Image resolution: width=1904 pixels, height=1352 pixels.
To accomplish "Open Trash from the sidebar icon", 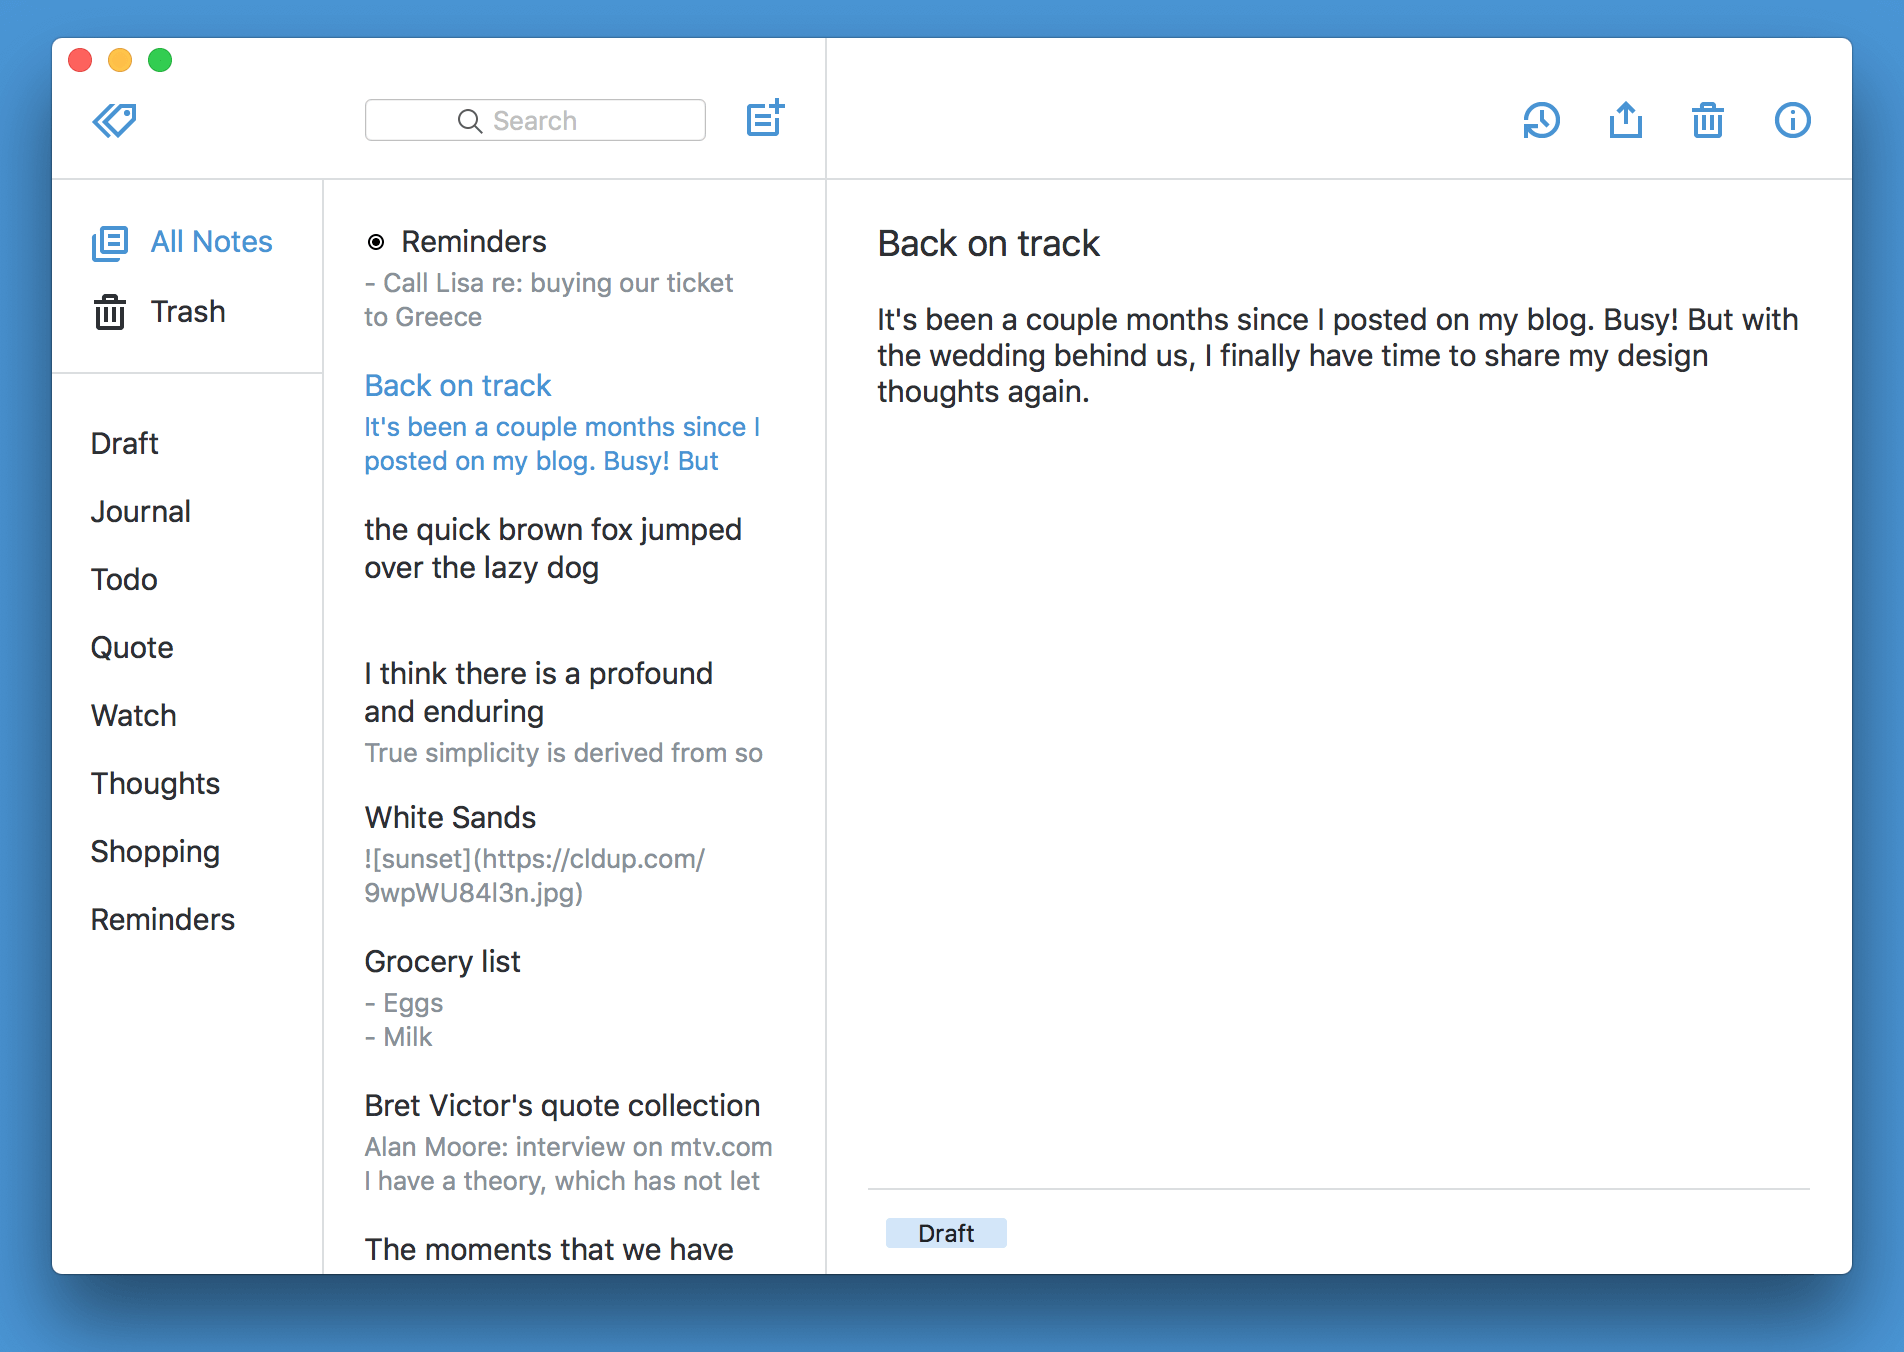I will pos(110,312).
